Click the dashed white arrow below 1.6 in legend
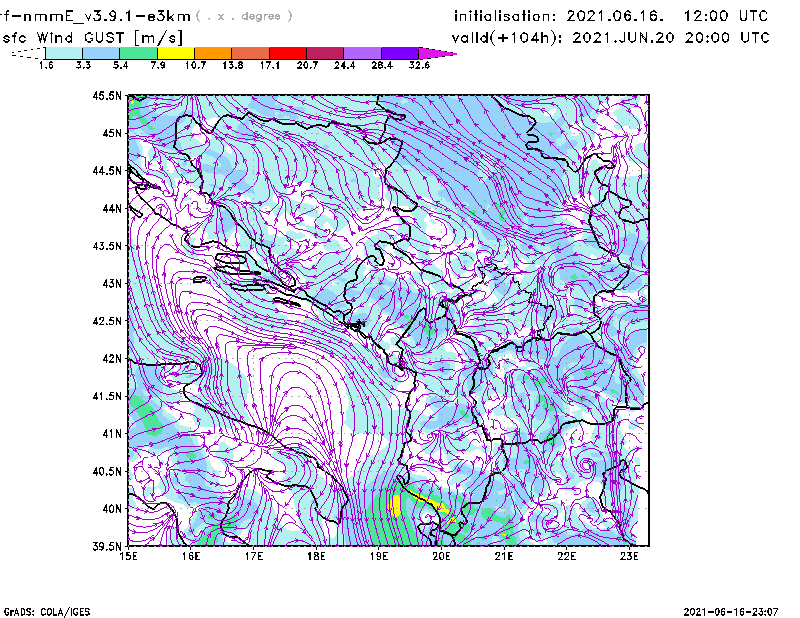The image size is (800, 618). tap(28, 53)
